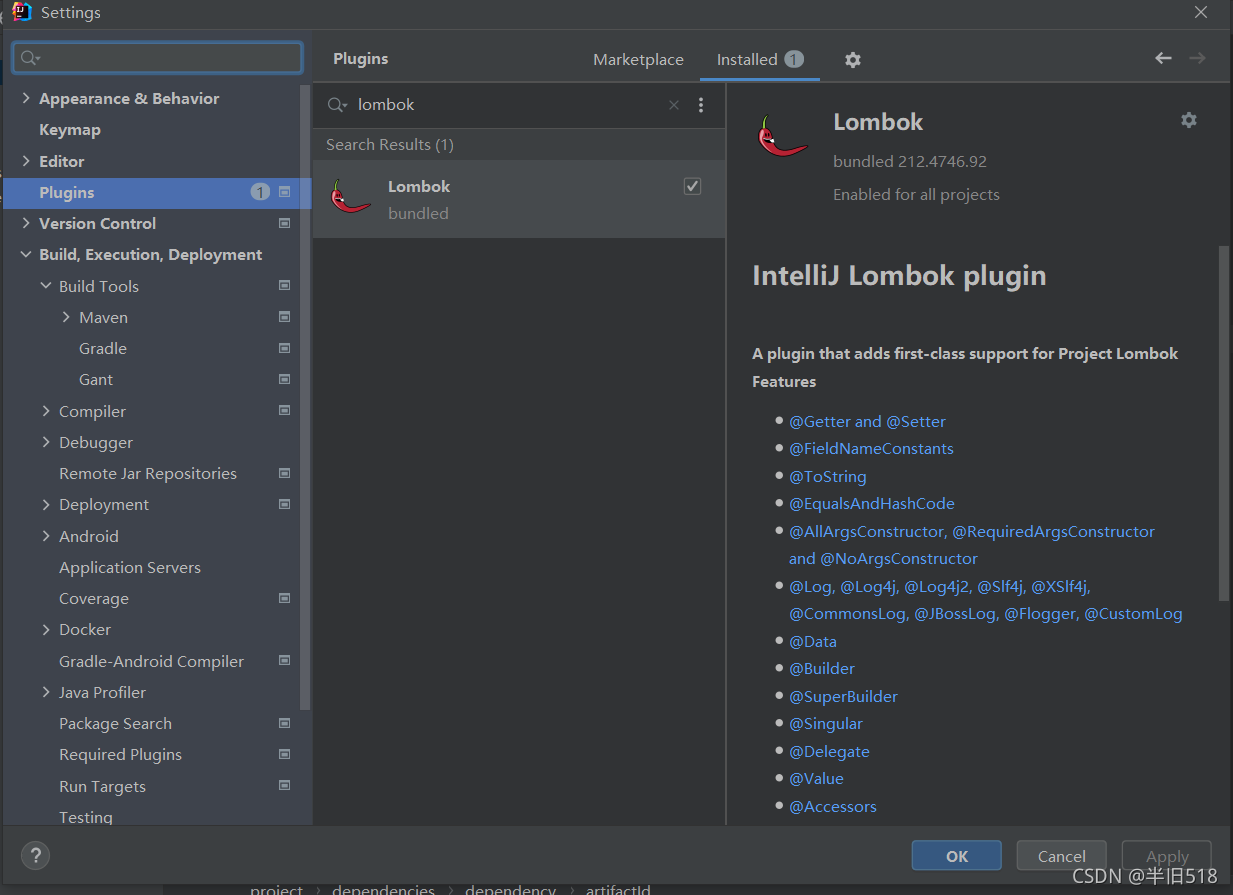The height and width of the screenshot is (895, 1233).
Task: Click project-level icon beside Coverage
Action: coord(284,598)
